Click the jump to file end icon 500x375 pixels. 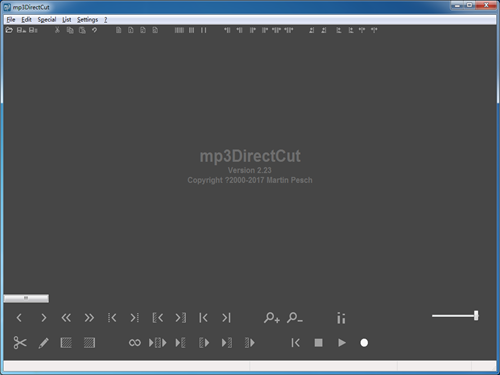(226, 318)
